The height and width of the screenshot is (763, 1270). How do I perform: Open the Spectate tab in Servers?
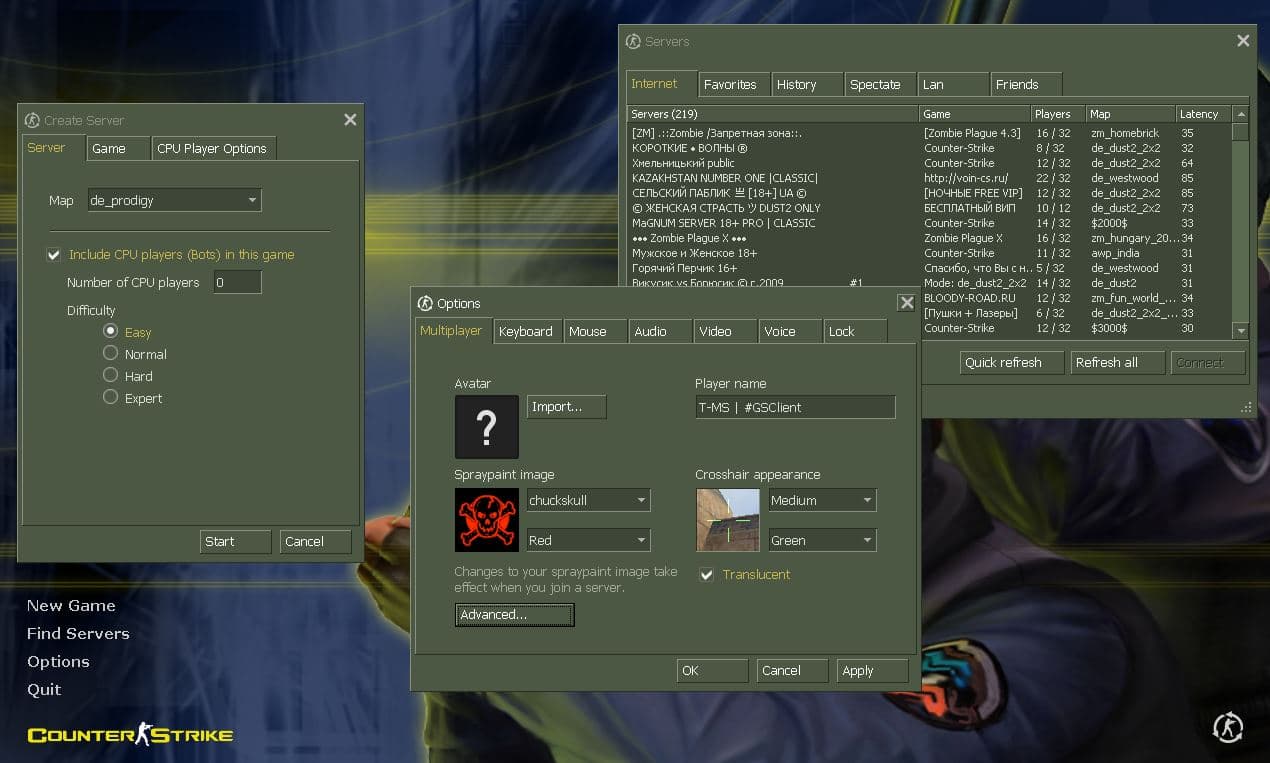click(x=881, y=84)
